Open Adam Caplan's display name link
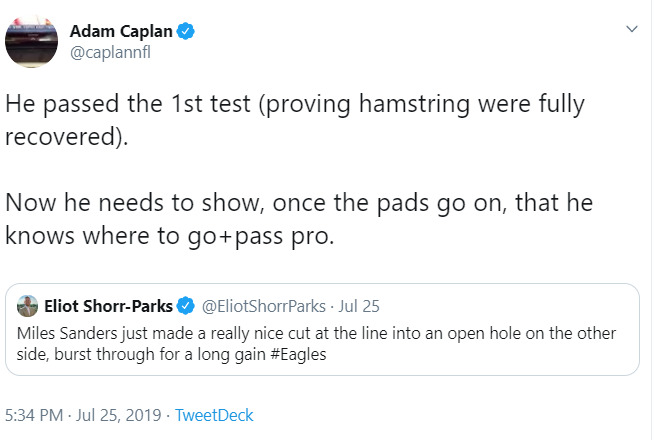Image resolution: width=659 pixels, height=440 pixels. (x=121, y=32)
